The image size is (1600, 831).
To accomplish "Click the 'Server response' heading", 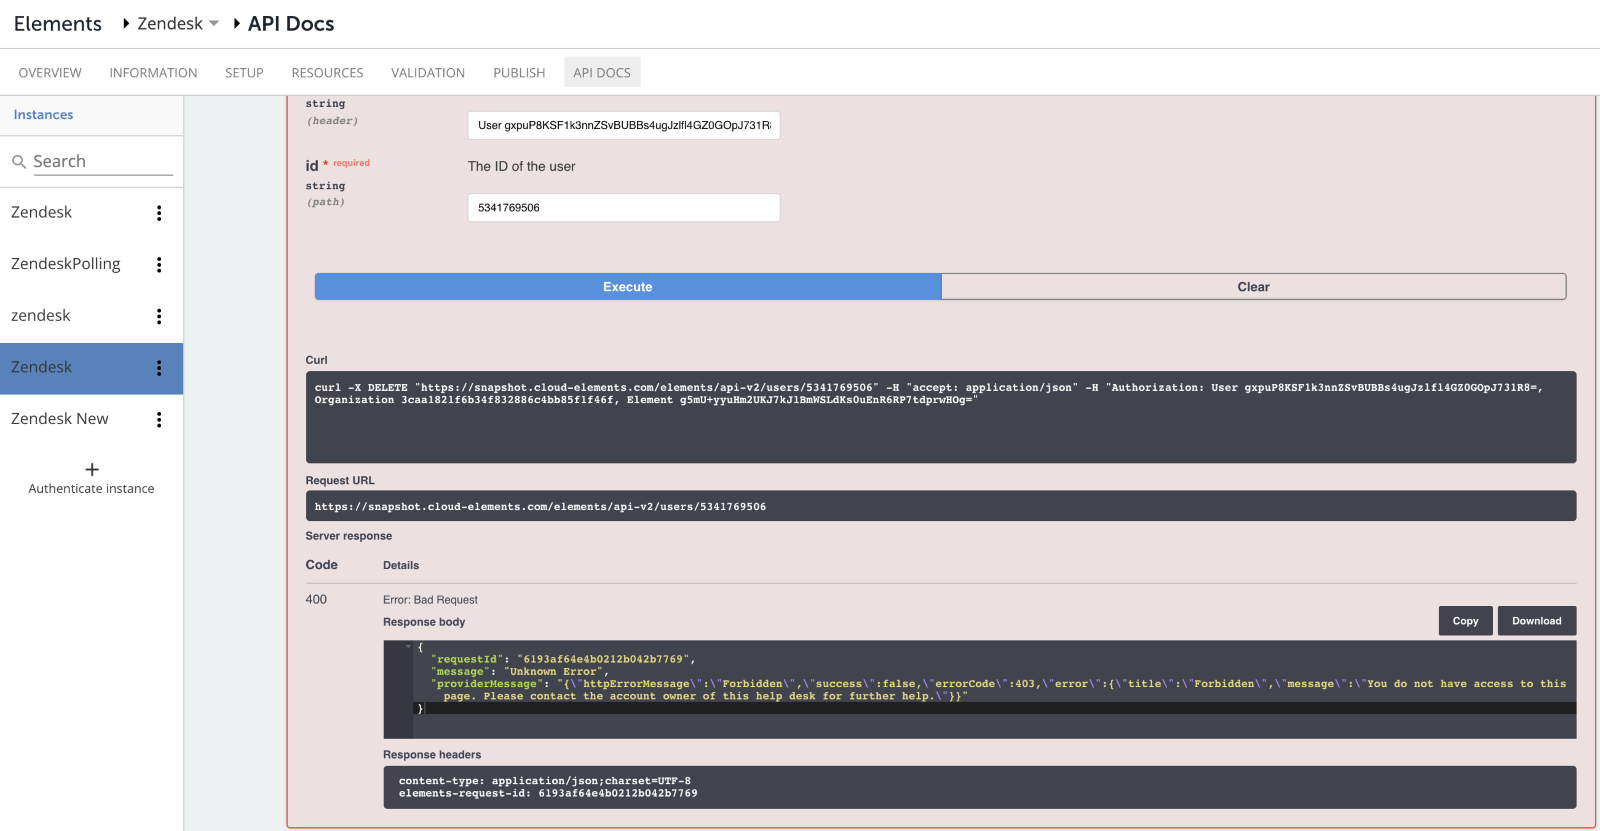I will [x=349, y=536].
